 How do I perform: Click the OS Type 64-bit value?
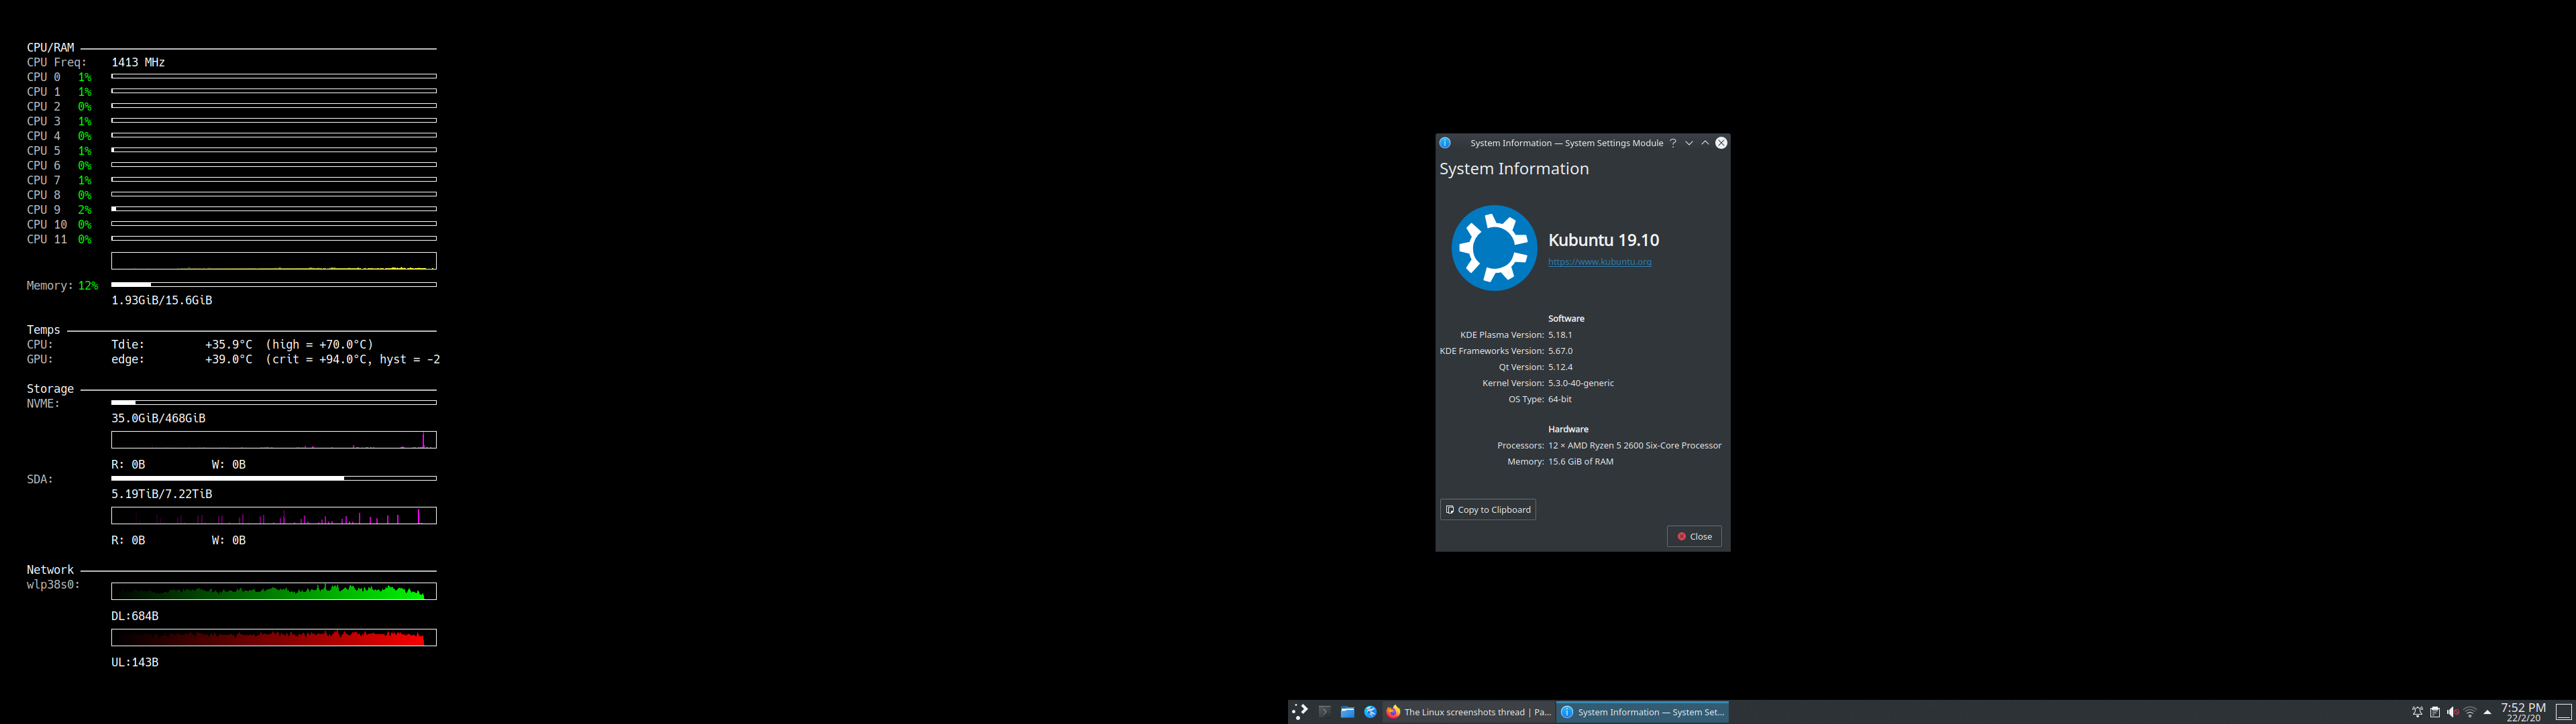tap(1560, 399)
